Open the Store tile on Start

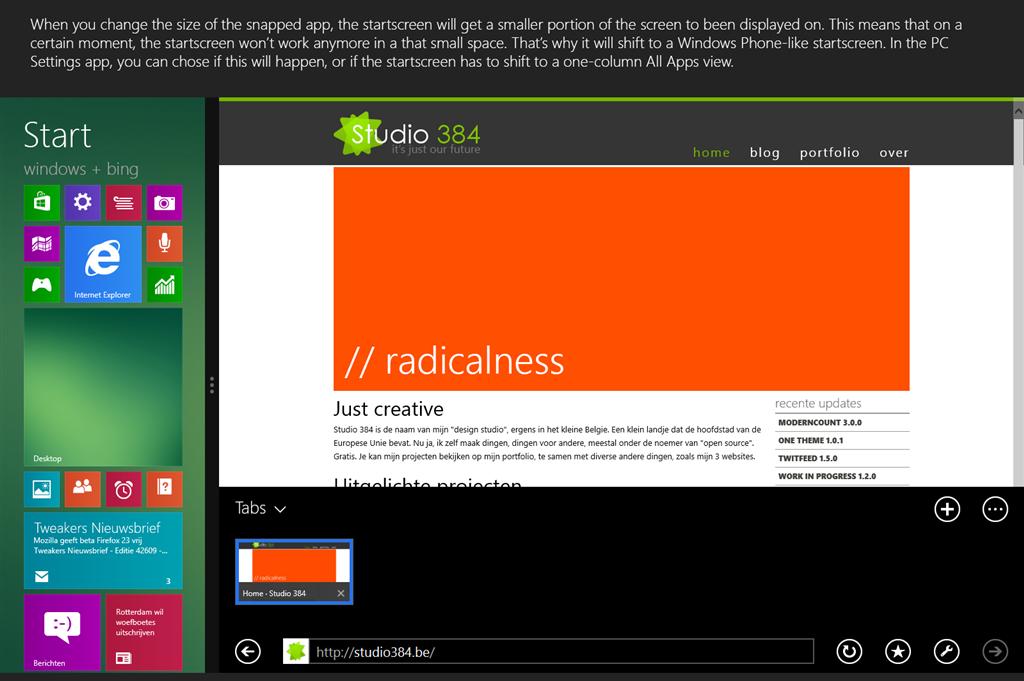(x=42, y=202)
